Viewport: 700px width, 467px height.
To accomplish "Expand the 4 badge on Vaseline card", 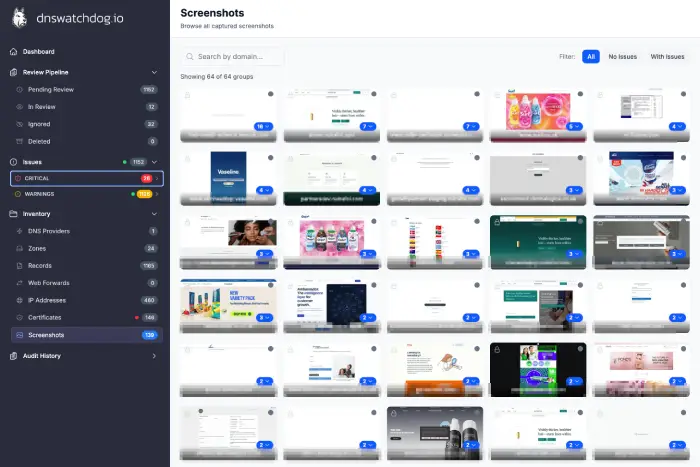I will tap(265, 190).
